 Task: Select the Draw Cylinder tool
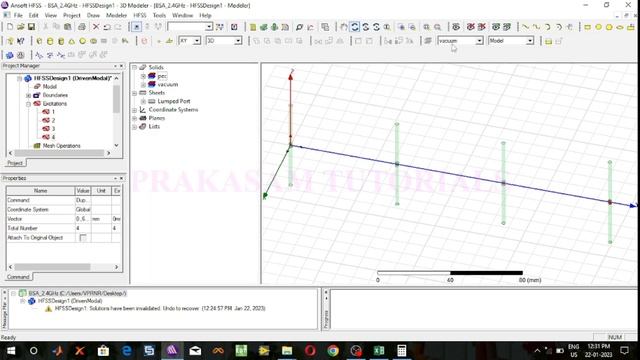(x=50, y=41)
